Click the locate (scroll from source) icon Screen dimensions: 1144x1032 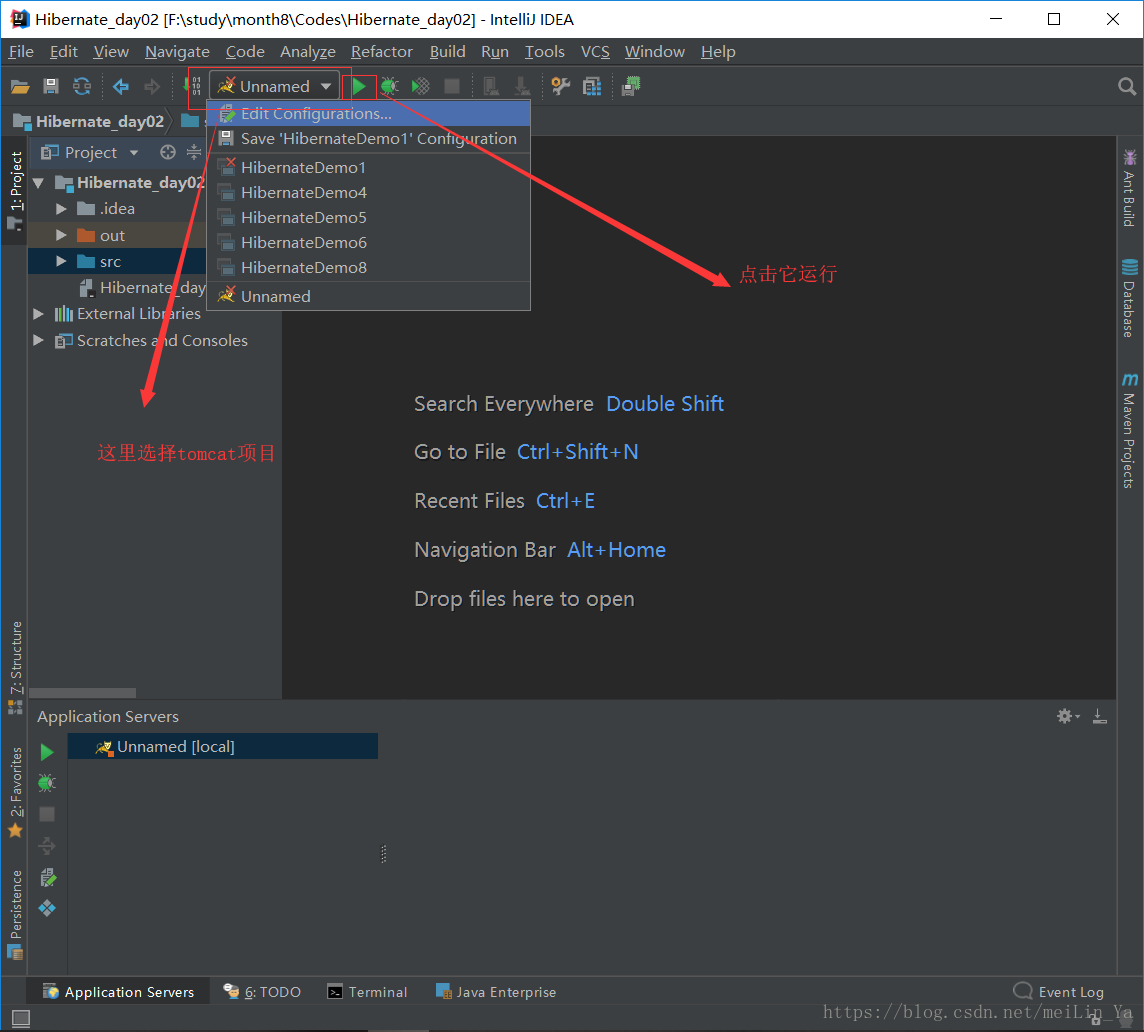[168, 153]
